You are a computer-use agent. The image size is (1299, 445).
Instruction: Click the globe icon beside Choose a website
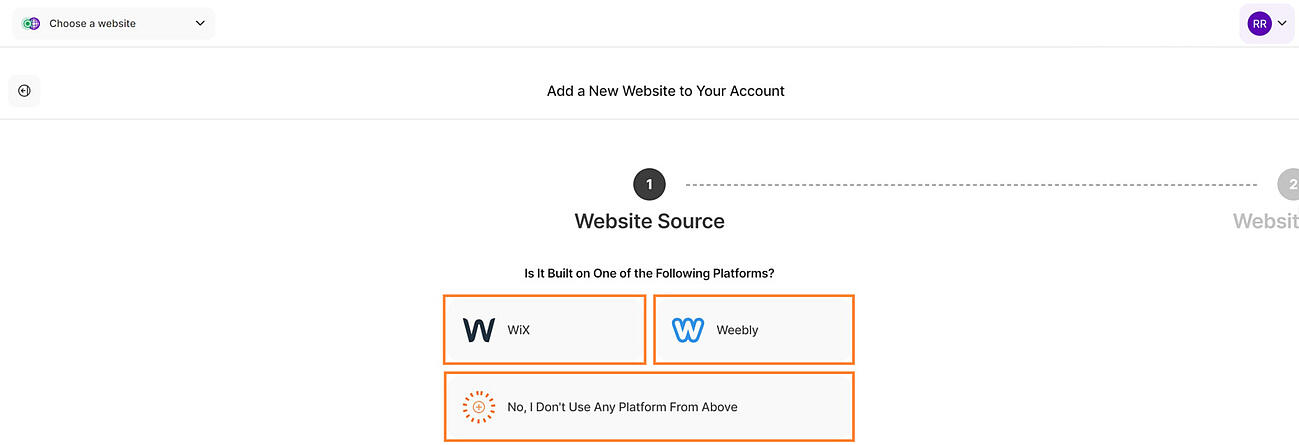pos(31,23)
